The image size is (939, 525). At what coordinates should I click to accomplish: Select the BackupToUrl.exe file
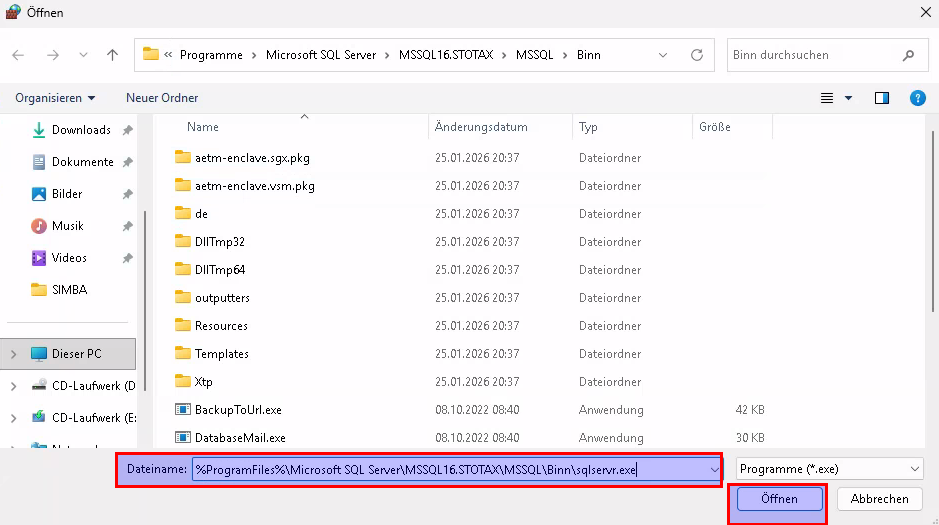[238, 410]
